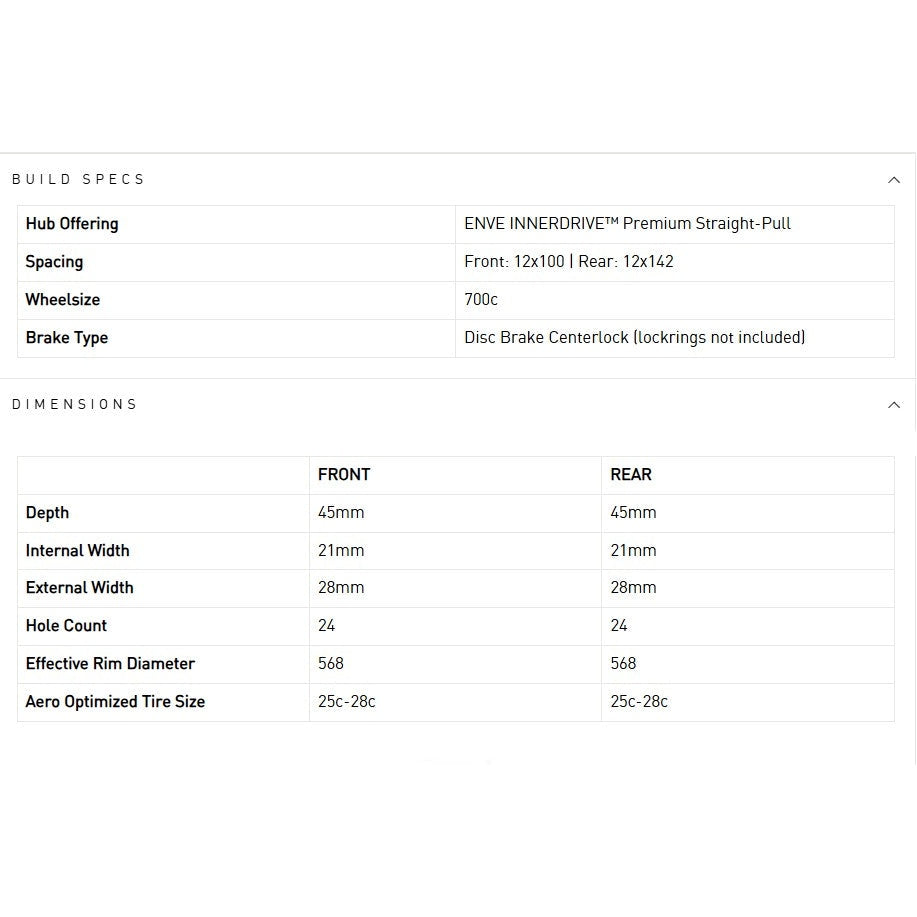The image size is (917, 917).
Task: Click the 700c wheelsize value
Action: [481, 300]
